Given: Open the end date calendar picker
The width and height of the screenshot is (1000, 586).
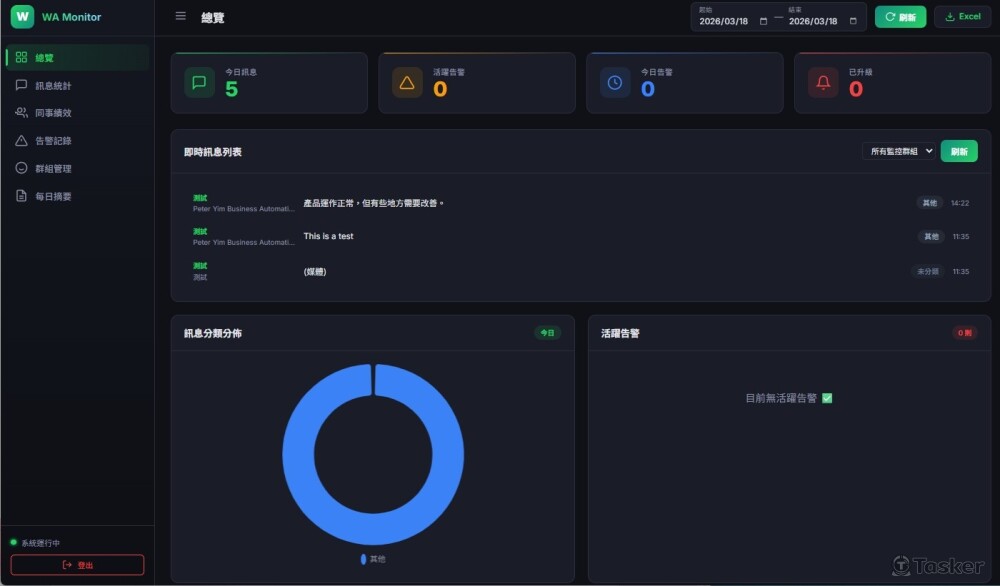Looking at the screenshot, I should point(853,21).
